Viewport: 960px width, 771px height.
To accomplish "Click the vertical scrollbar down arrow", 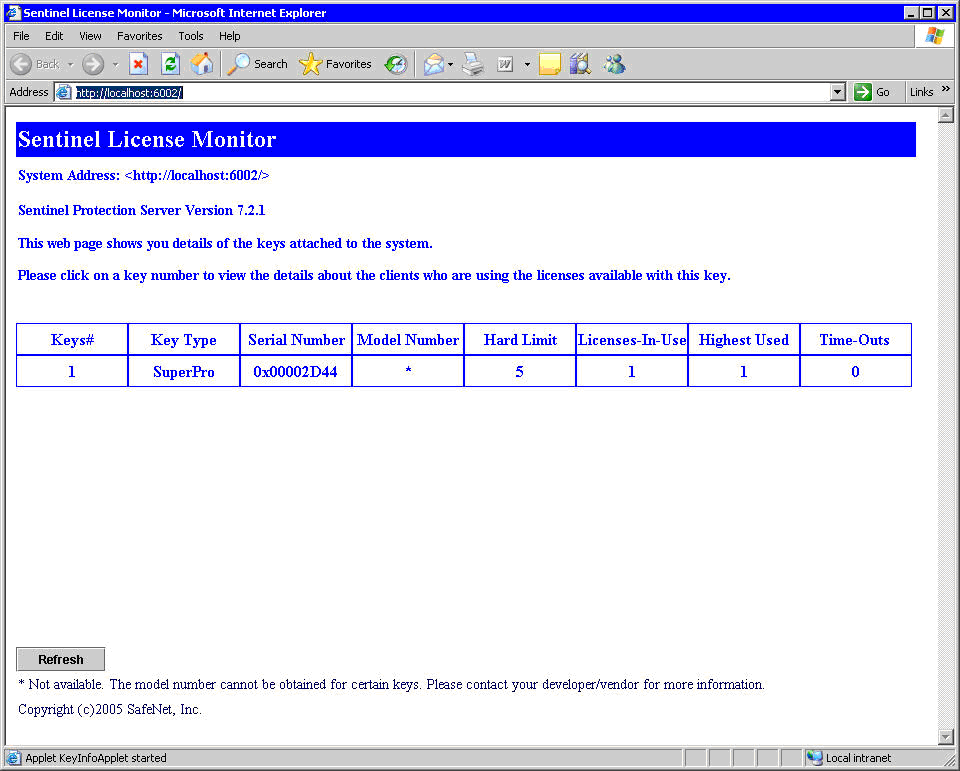I will point(945,737).
